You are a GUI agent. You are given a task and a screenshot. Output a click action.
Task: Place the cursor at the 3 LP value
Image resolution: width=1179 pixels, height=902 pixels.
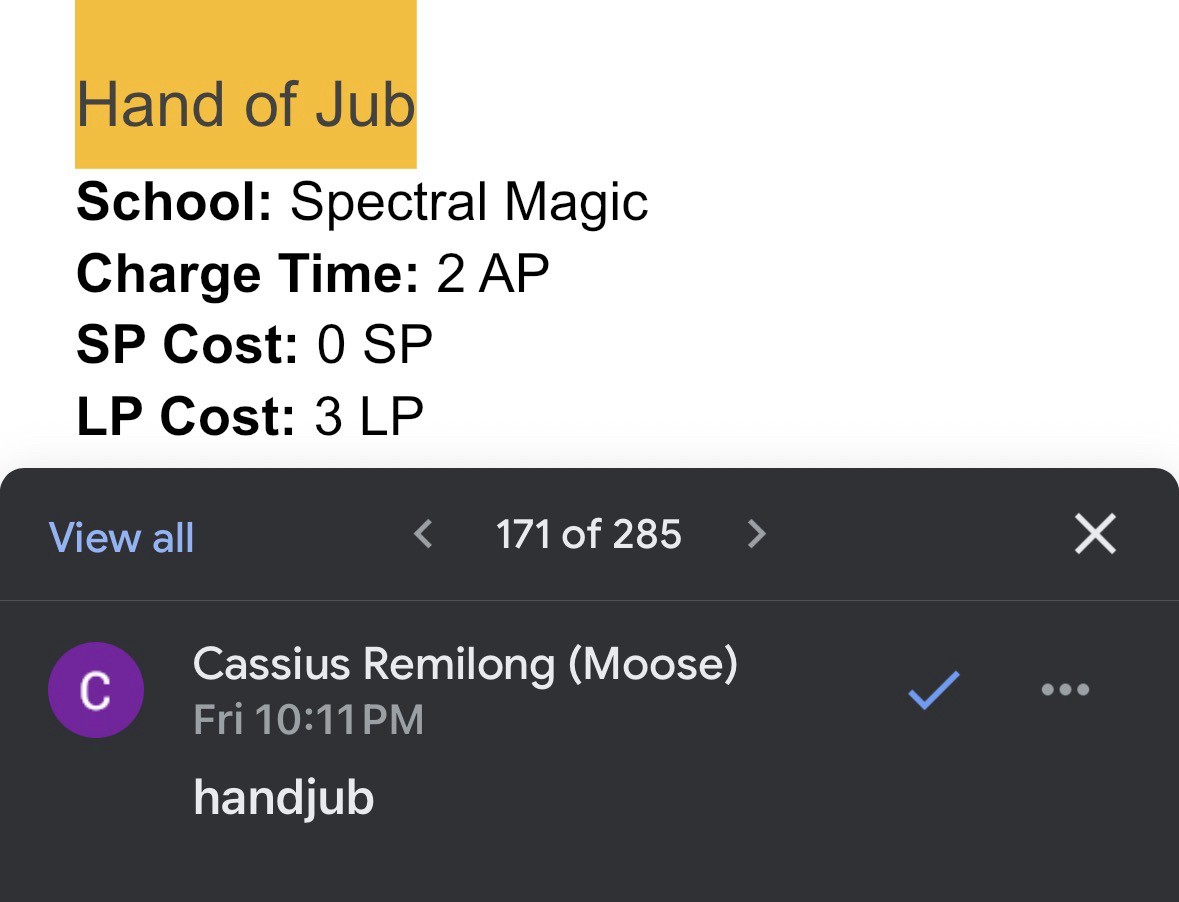tap(369, 416)
